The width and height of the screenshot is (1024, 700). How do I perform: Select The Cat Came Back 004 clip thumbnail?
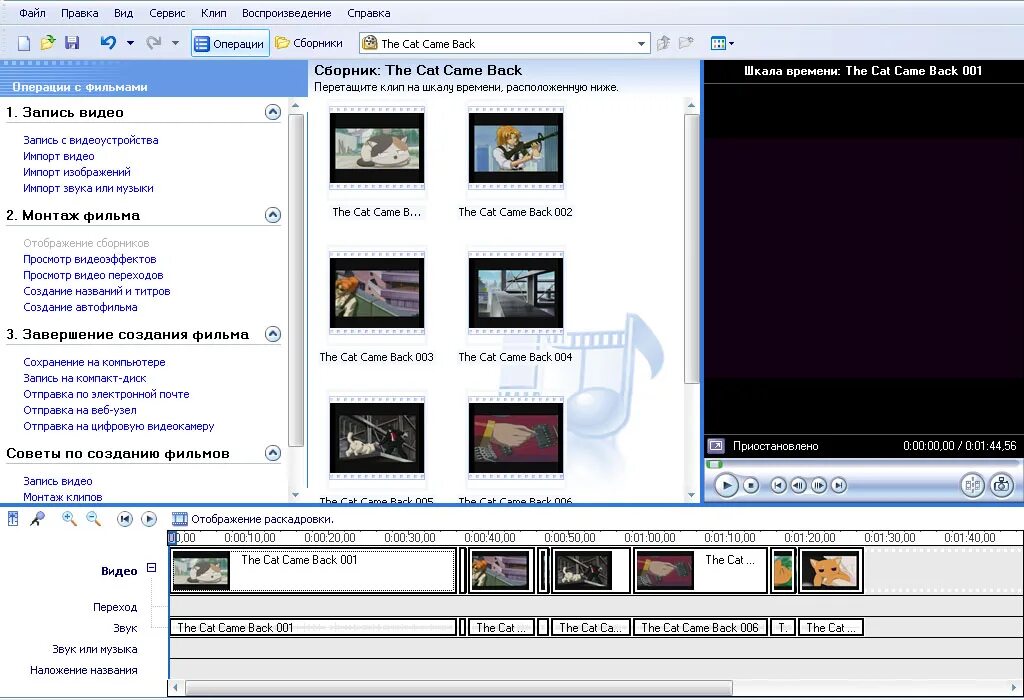515,293
